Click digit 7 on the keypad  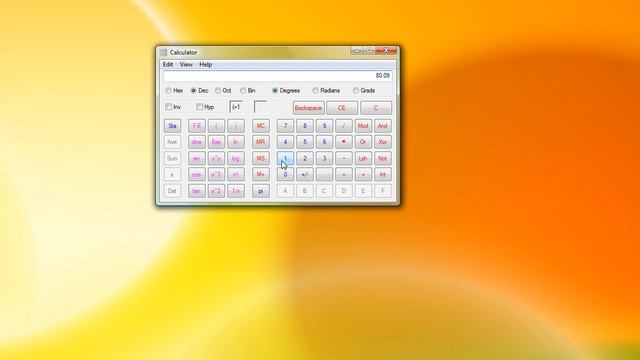[285, 126]
